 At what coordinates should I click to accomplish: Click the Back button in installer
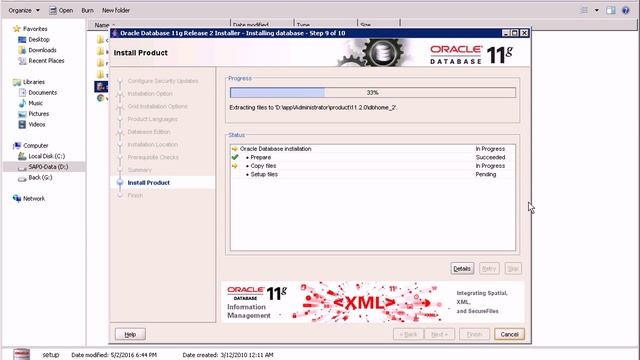click(x=408, y=334)
